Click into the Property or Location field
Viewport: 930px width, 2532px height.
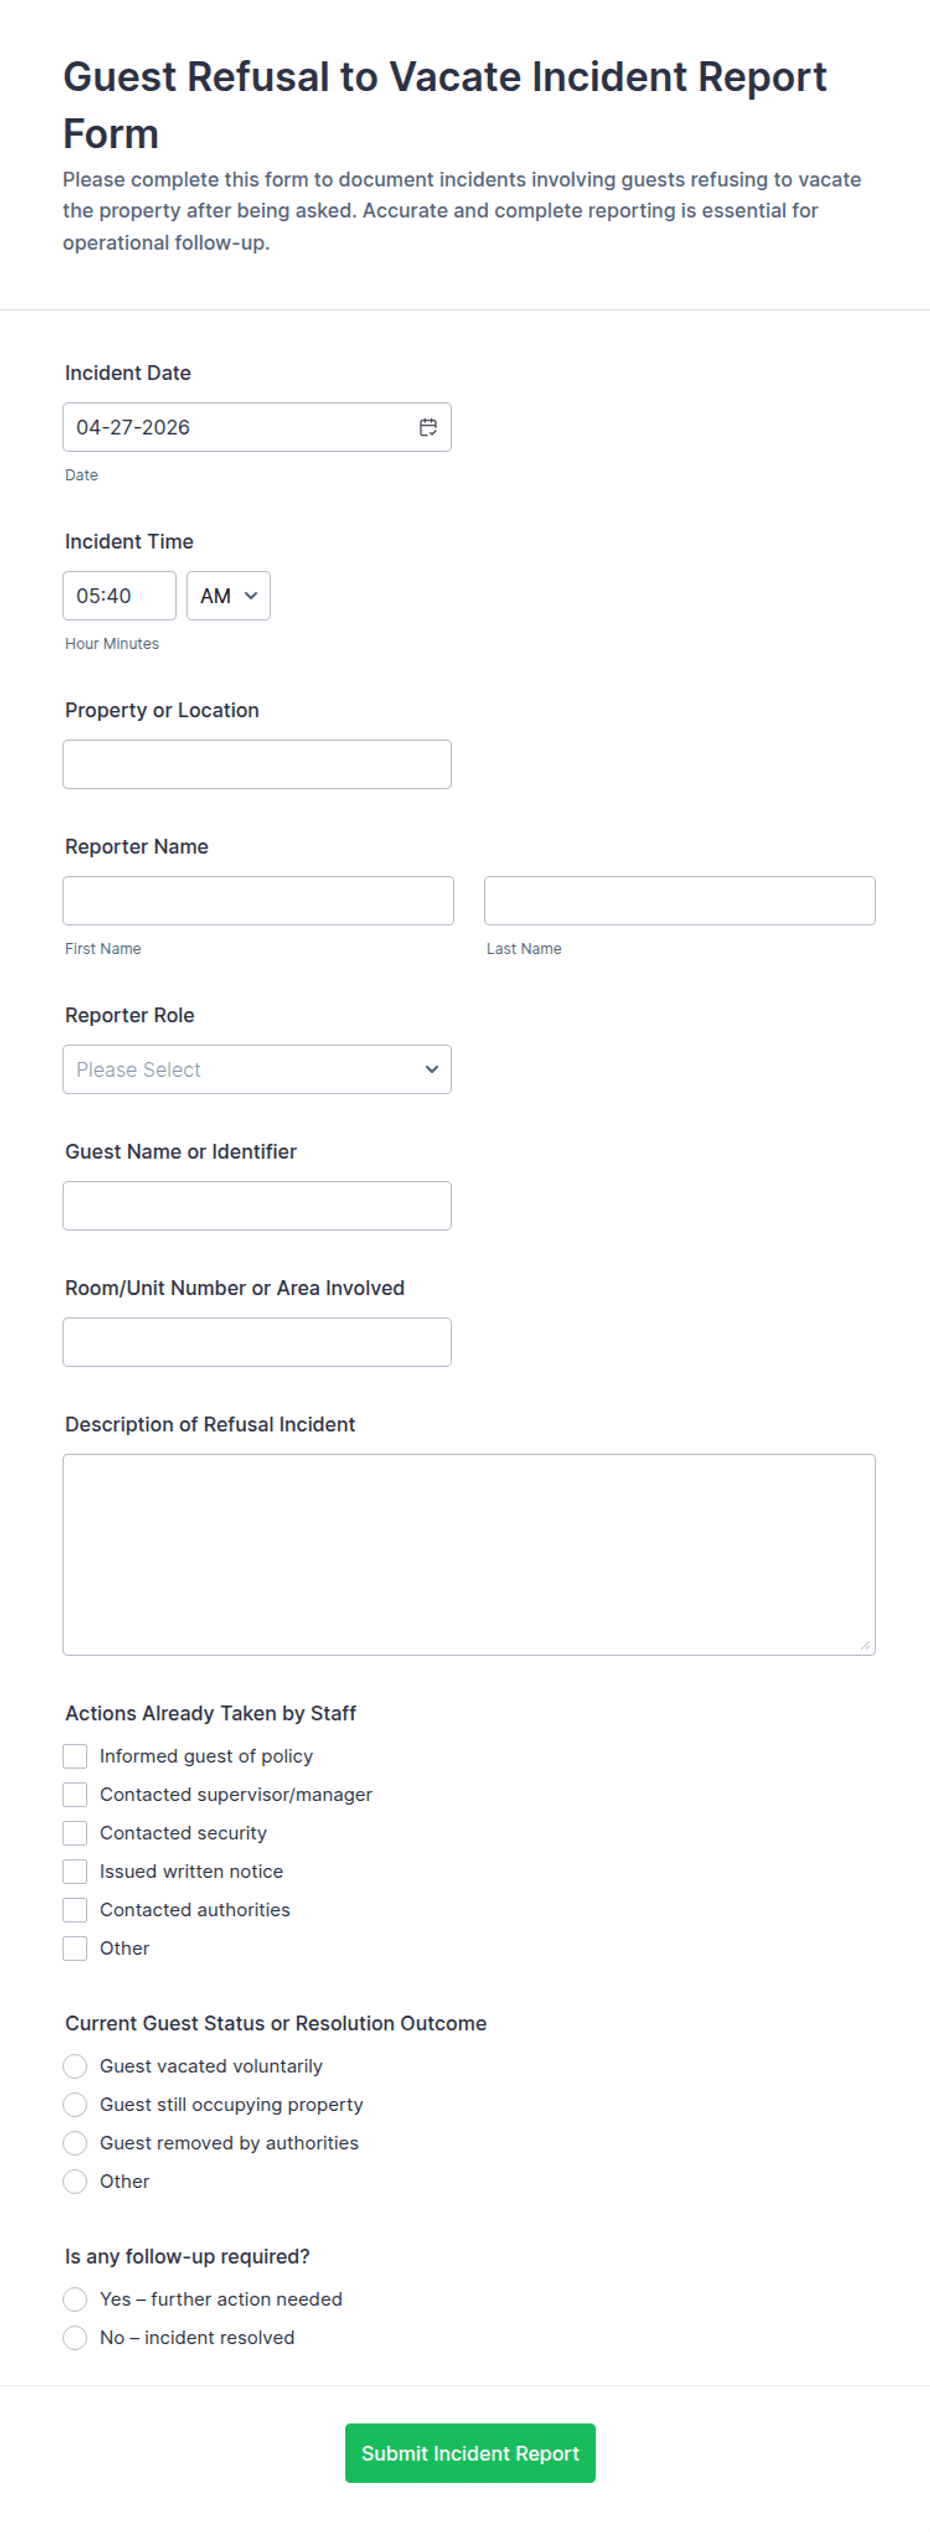pyautogui.click(x=257, y=763)
